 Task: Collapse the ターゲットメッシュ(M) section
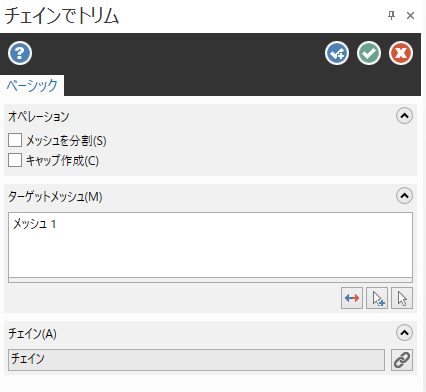[x=404, y=196]
